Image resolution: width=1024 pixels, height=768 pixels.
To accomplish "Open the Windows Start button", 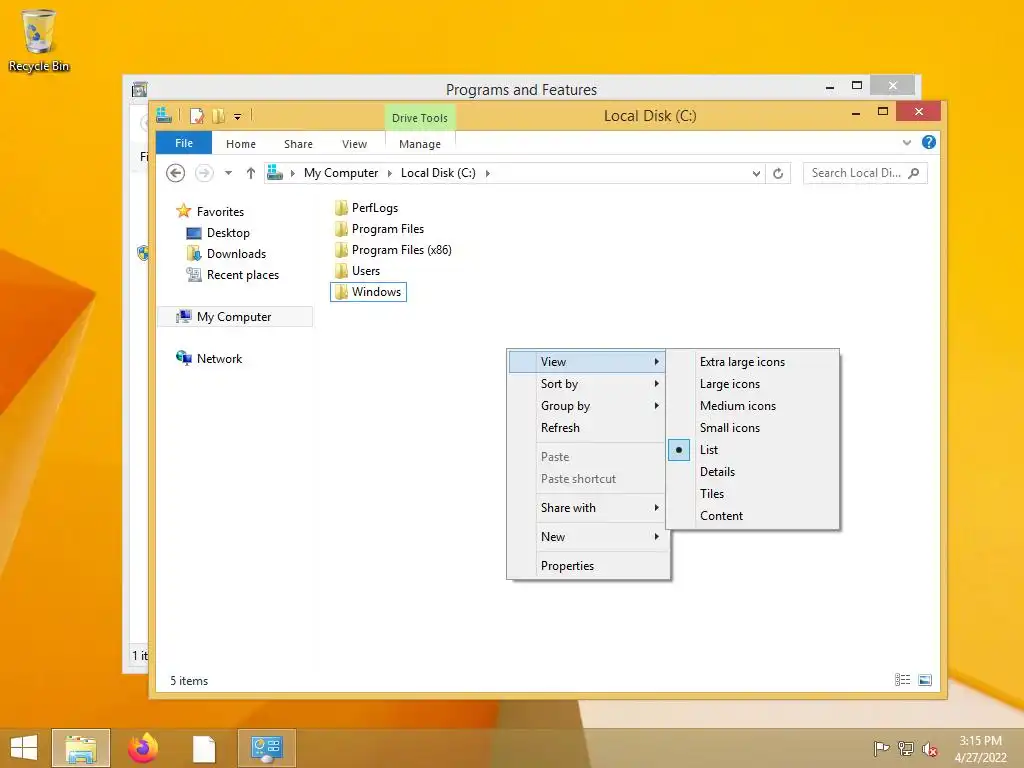I will pyautogui.click(x=24, y=748).
